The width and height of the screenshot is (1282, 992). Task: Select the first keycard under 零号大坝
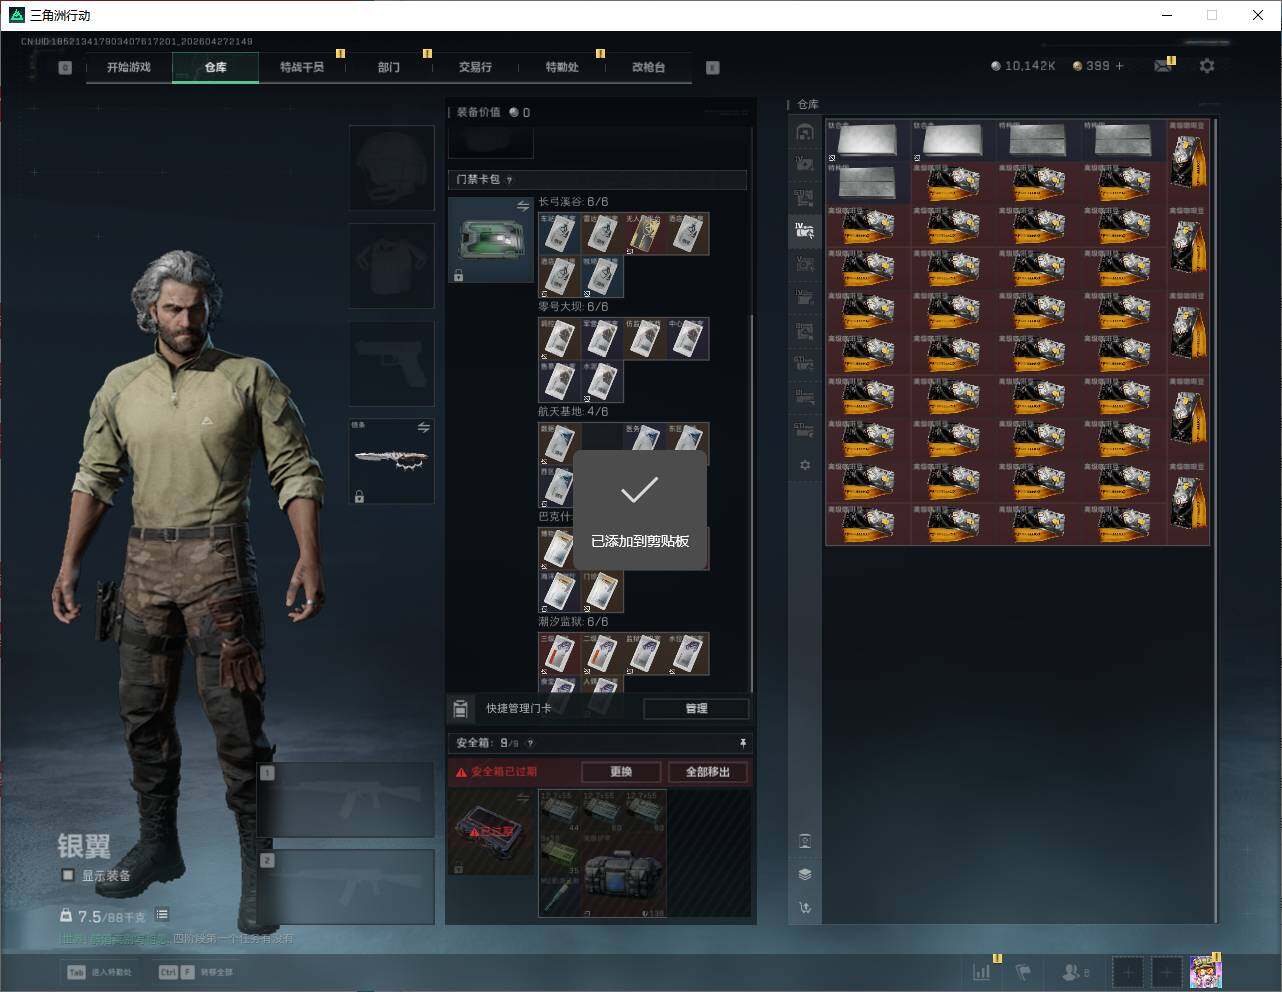click(560, 339)
